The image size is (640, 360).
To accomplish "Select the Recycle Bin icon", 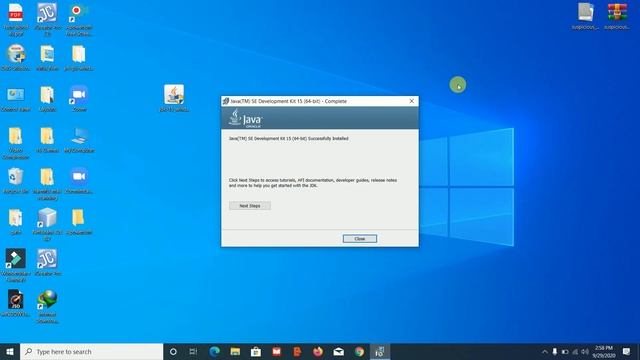I will pyautogui.click(x=16, y=180).
